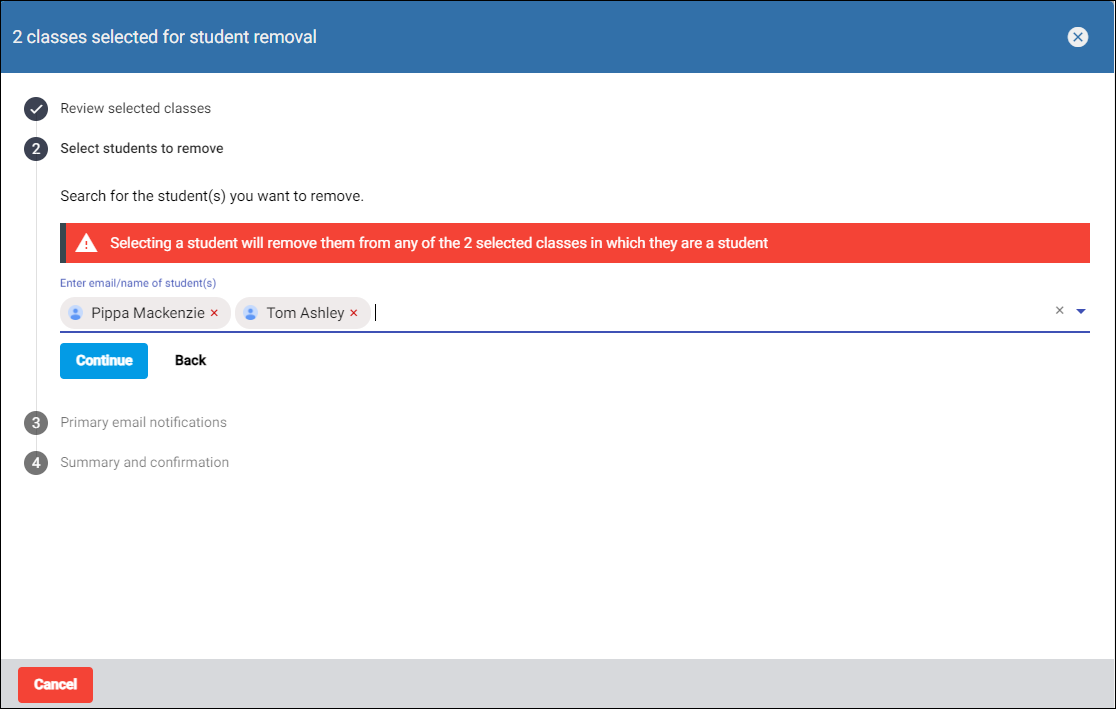This screenshot has width=1116, height=709.
Task: Select step 3 number circle
Action: 36,423
